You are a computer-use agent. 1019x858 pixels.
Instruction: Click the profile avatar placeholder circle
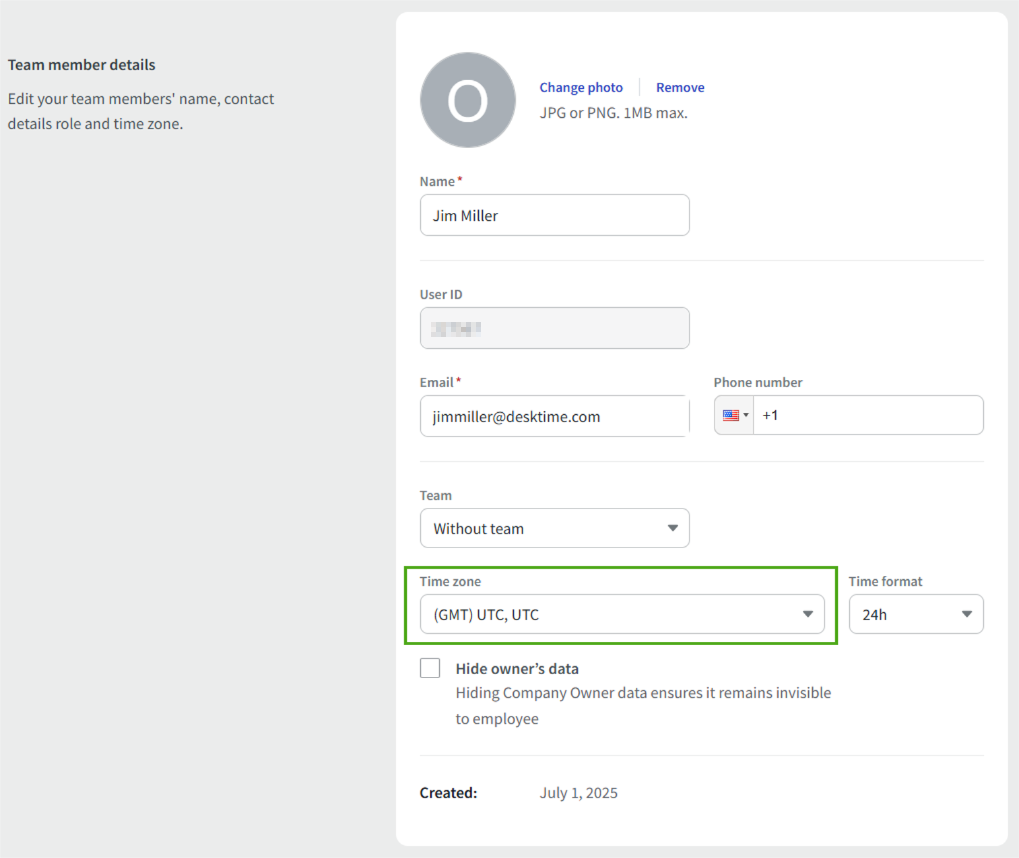coord(467,100)
